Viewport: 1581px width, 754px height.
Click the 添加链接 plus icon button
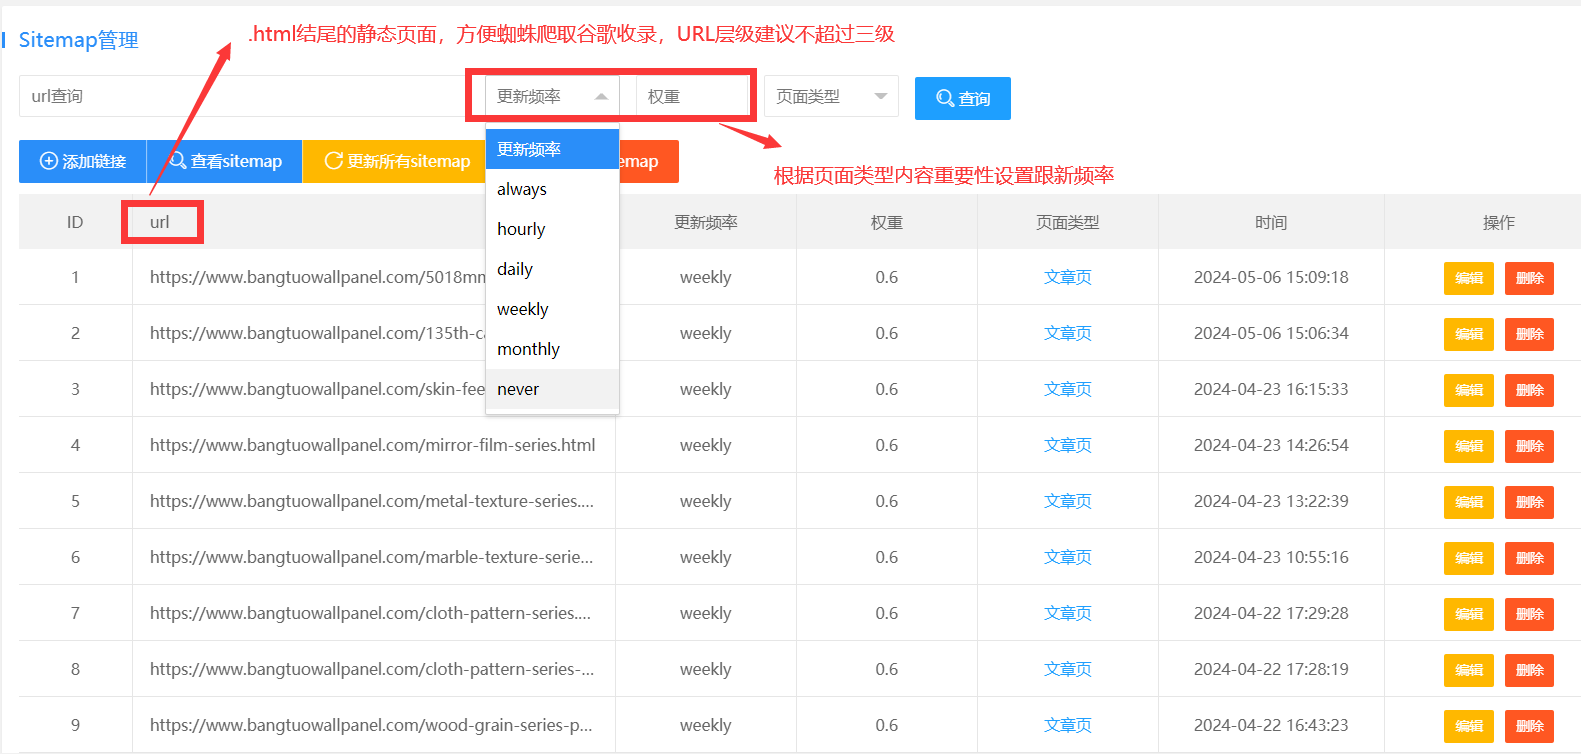point(83,161)
